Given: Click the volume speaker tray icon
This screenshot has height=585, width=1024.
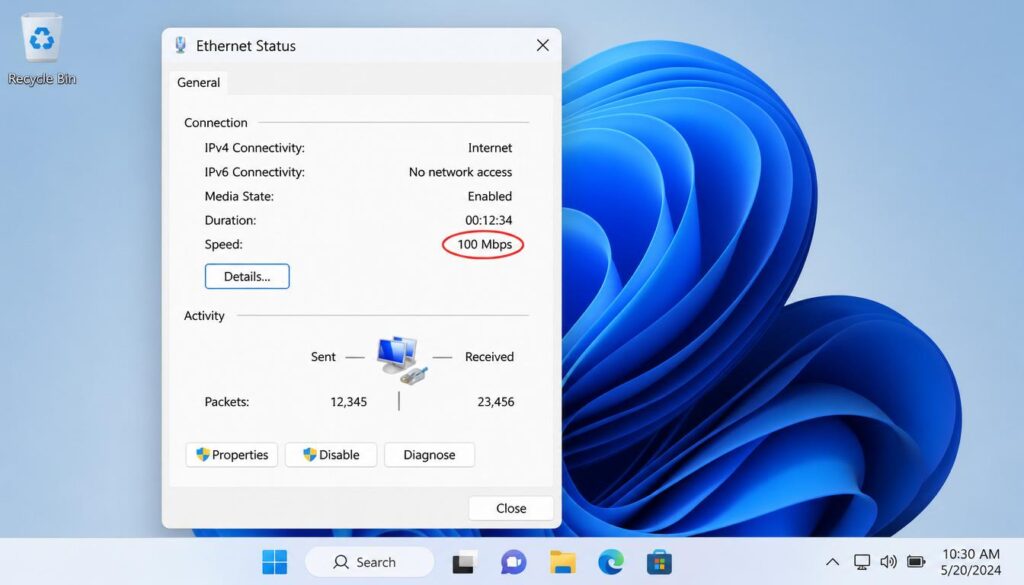Looking at the screenshot, I should coord(888,562).
